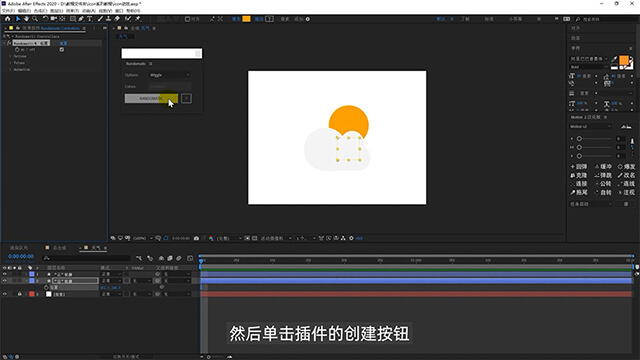Image resolution: width=640 pixels, height=360 pixels.
Task: Select the Camera tool in toolbar
Action: (x=53, y=19)
